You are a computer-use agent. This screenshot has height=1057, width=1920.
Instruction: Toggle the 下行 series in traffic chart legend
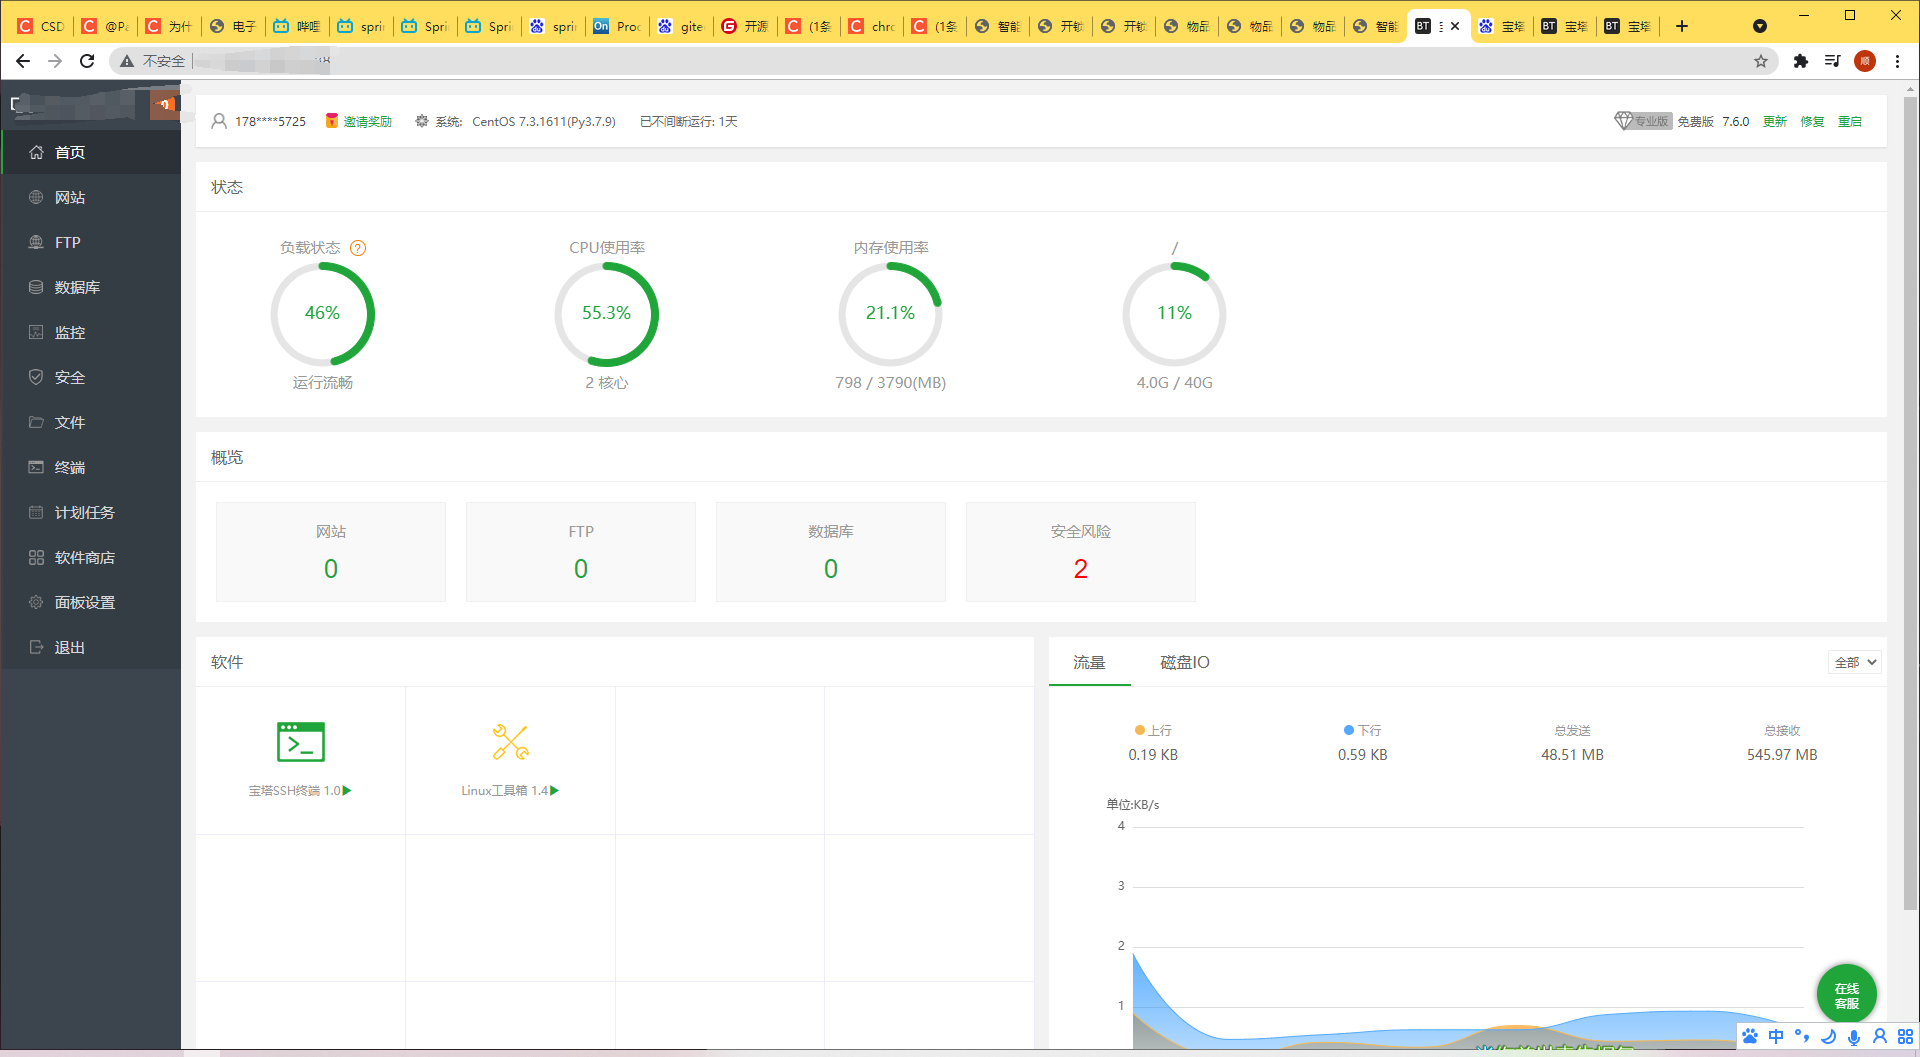[1362, 730]
